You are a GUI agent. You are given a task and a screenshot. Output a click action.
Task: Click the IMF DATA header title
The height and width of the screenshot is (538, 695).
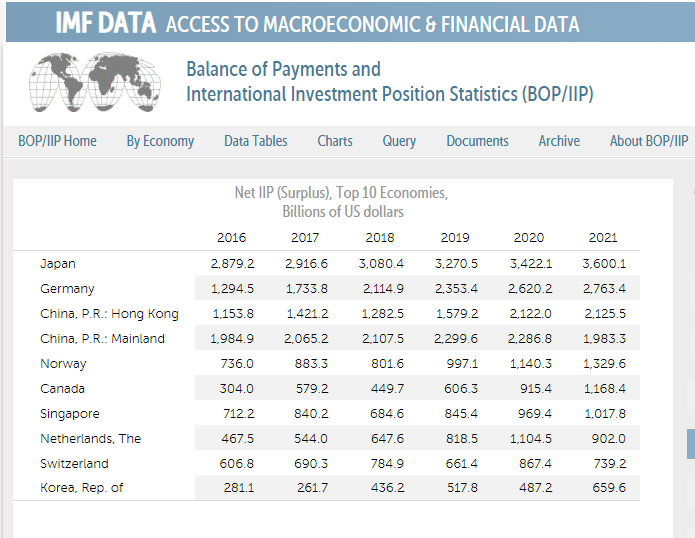105,24
